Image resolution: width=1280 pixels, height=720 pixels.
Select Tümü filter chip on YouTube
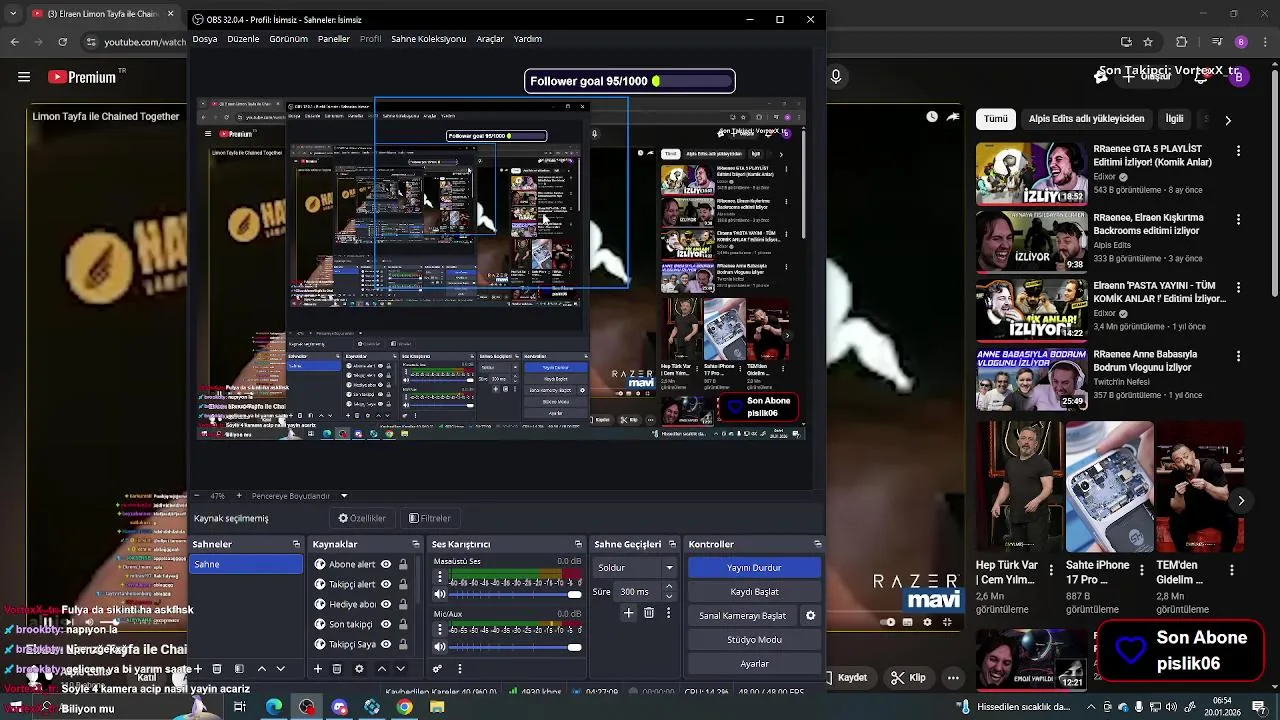[996, 118]
